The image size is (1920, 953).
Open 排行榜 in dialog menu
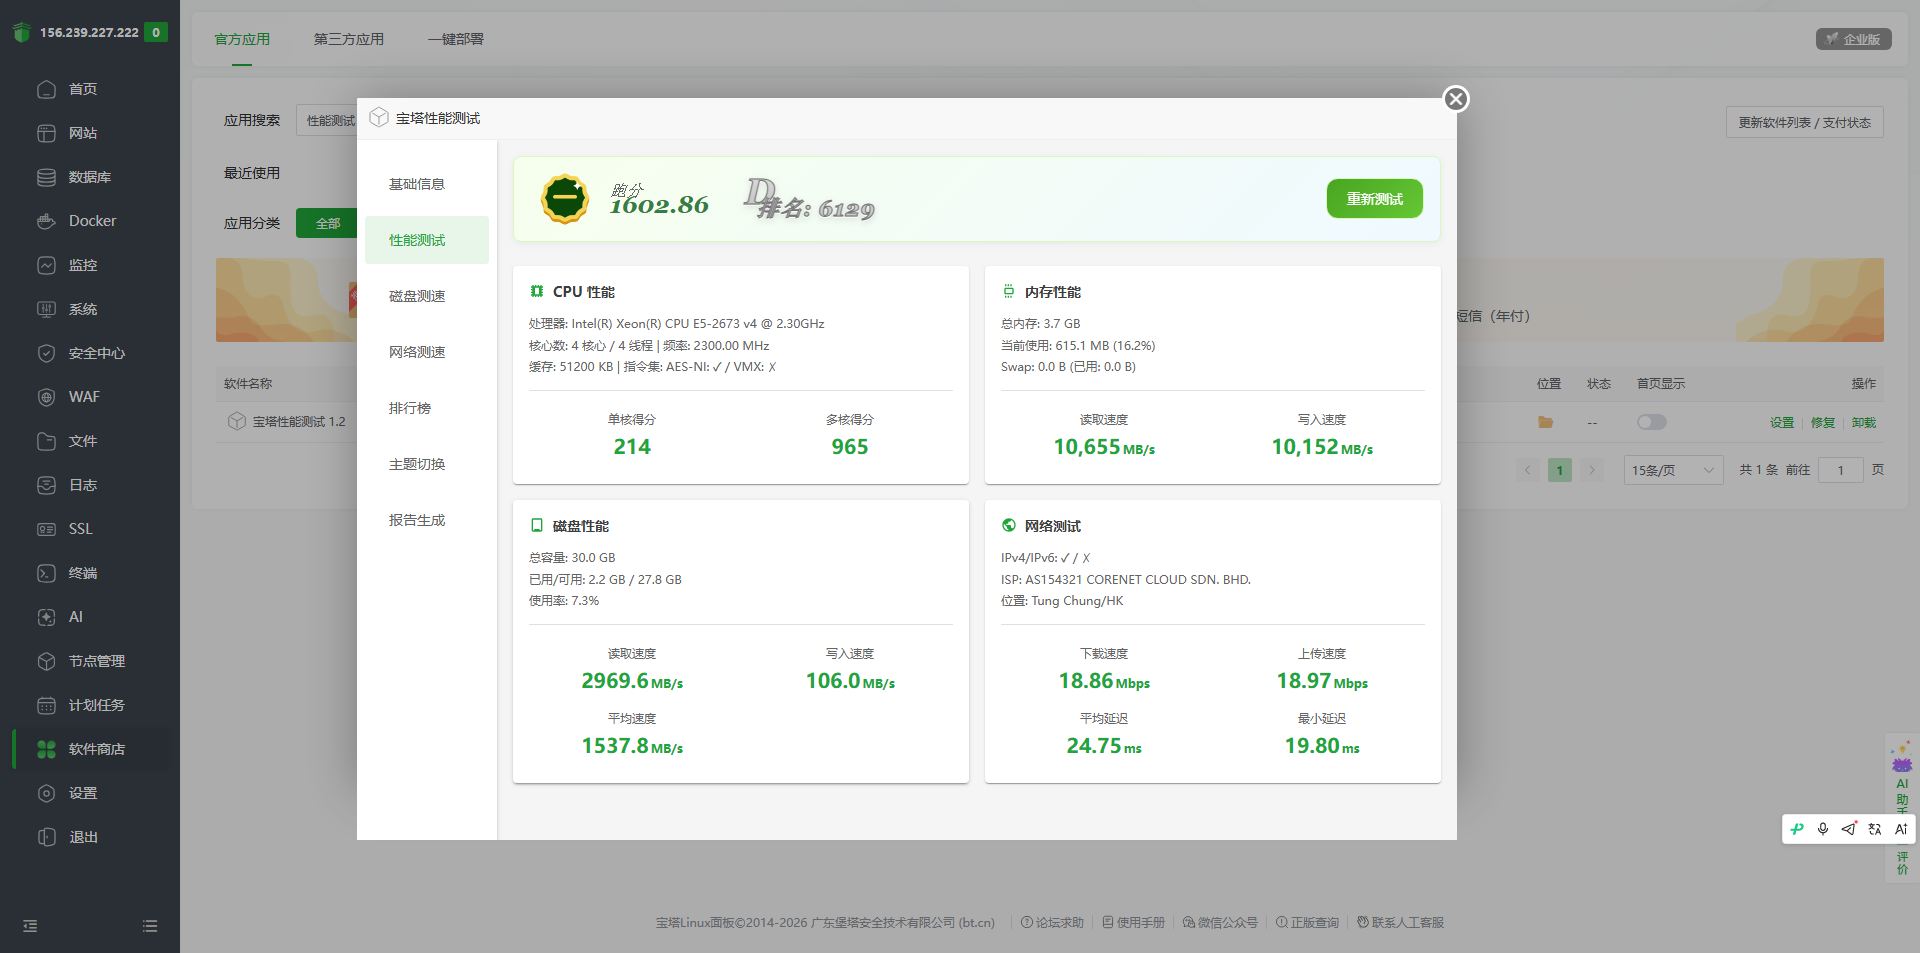[x=427, y=408]
